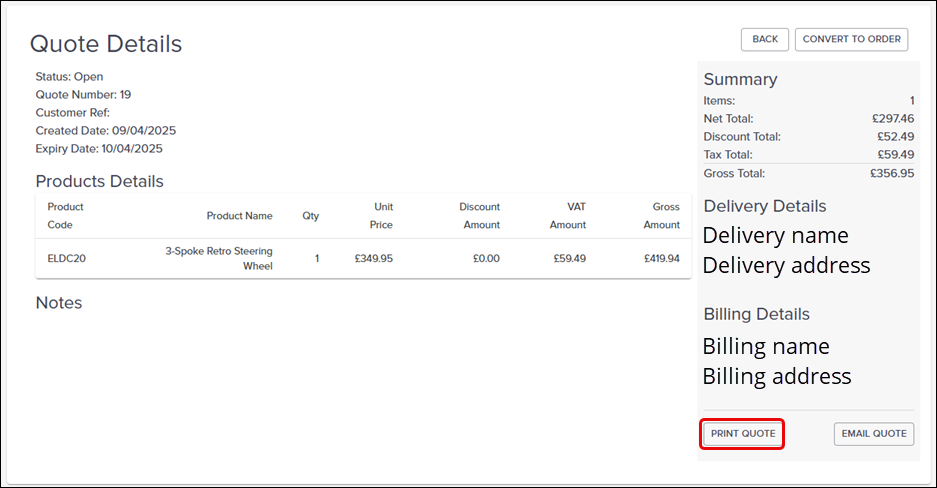Click the VAT Amount column header
The width and height of the screenshot is (937, 488).
click(568, 216)
